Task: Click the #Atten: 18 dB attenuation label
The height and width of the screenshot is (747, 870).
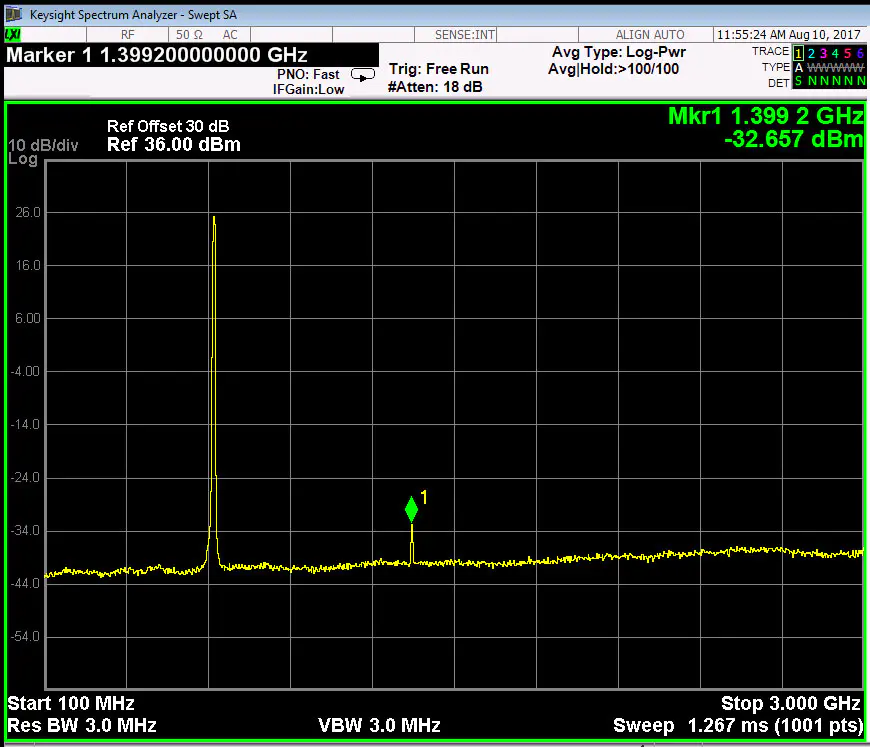Action: [435, 87]
